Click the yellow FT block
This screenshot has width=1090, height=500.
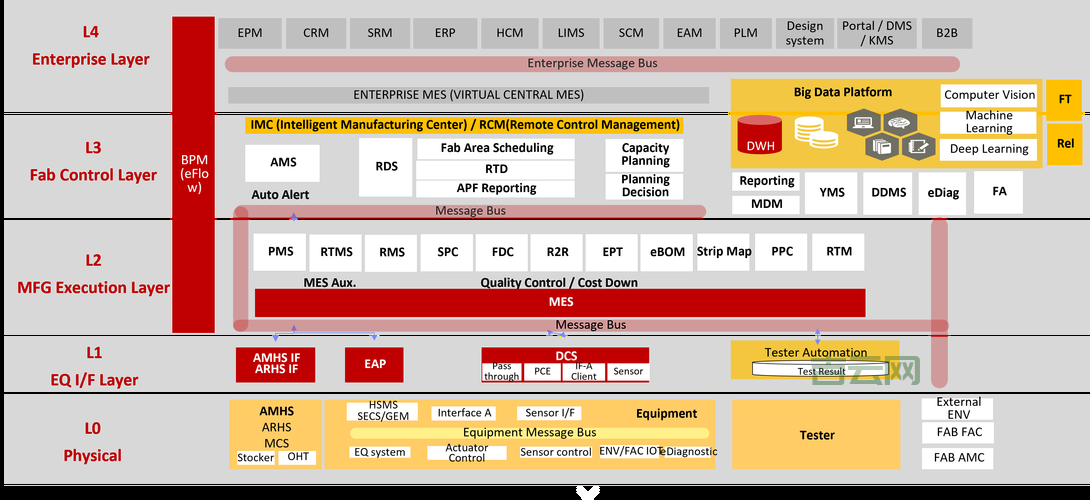(x=1064, y=99)
